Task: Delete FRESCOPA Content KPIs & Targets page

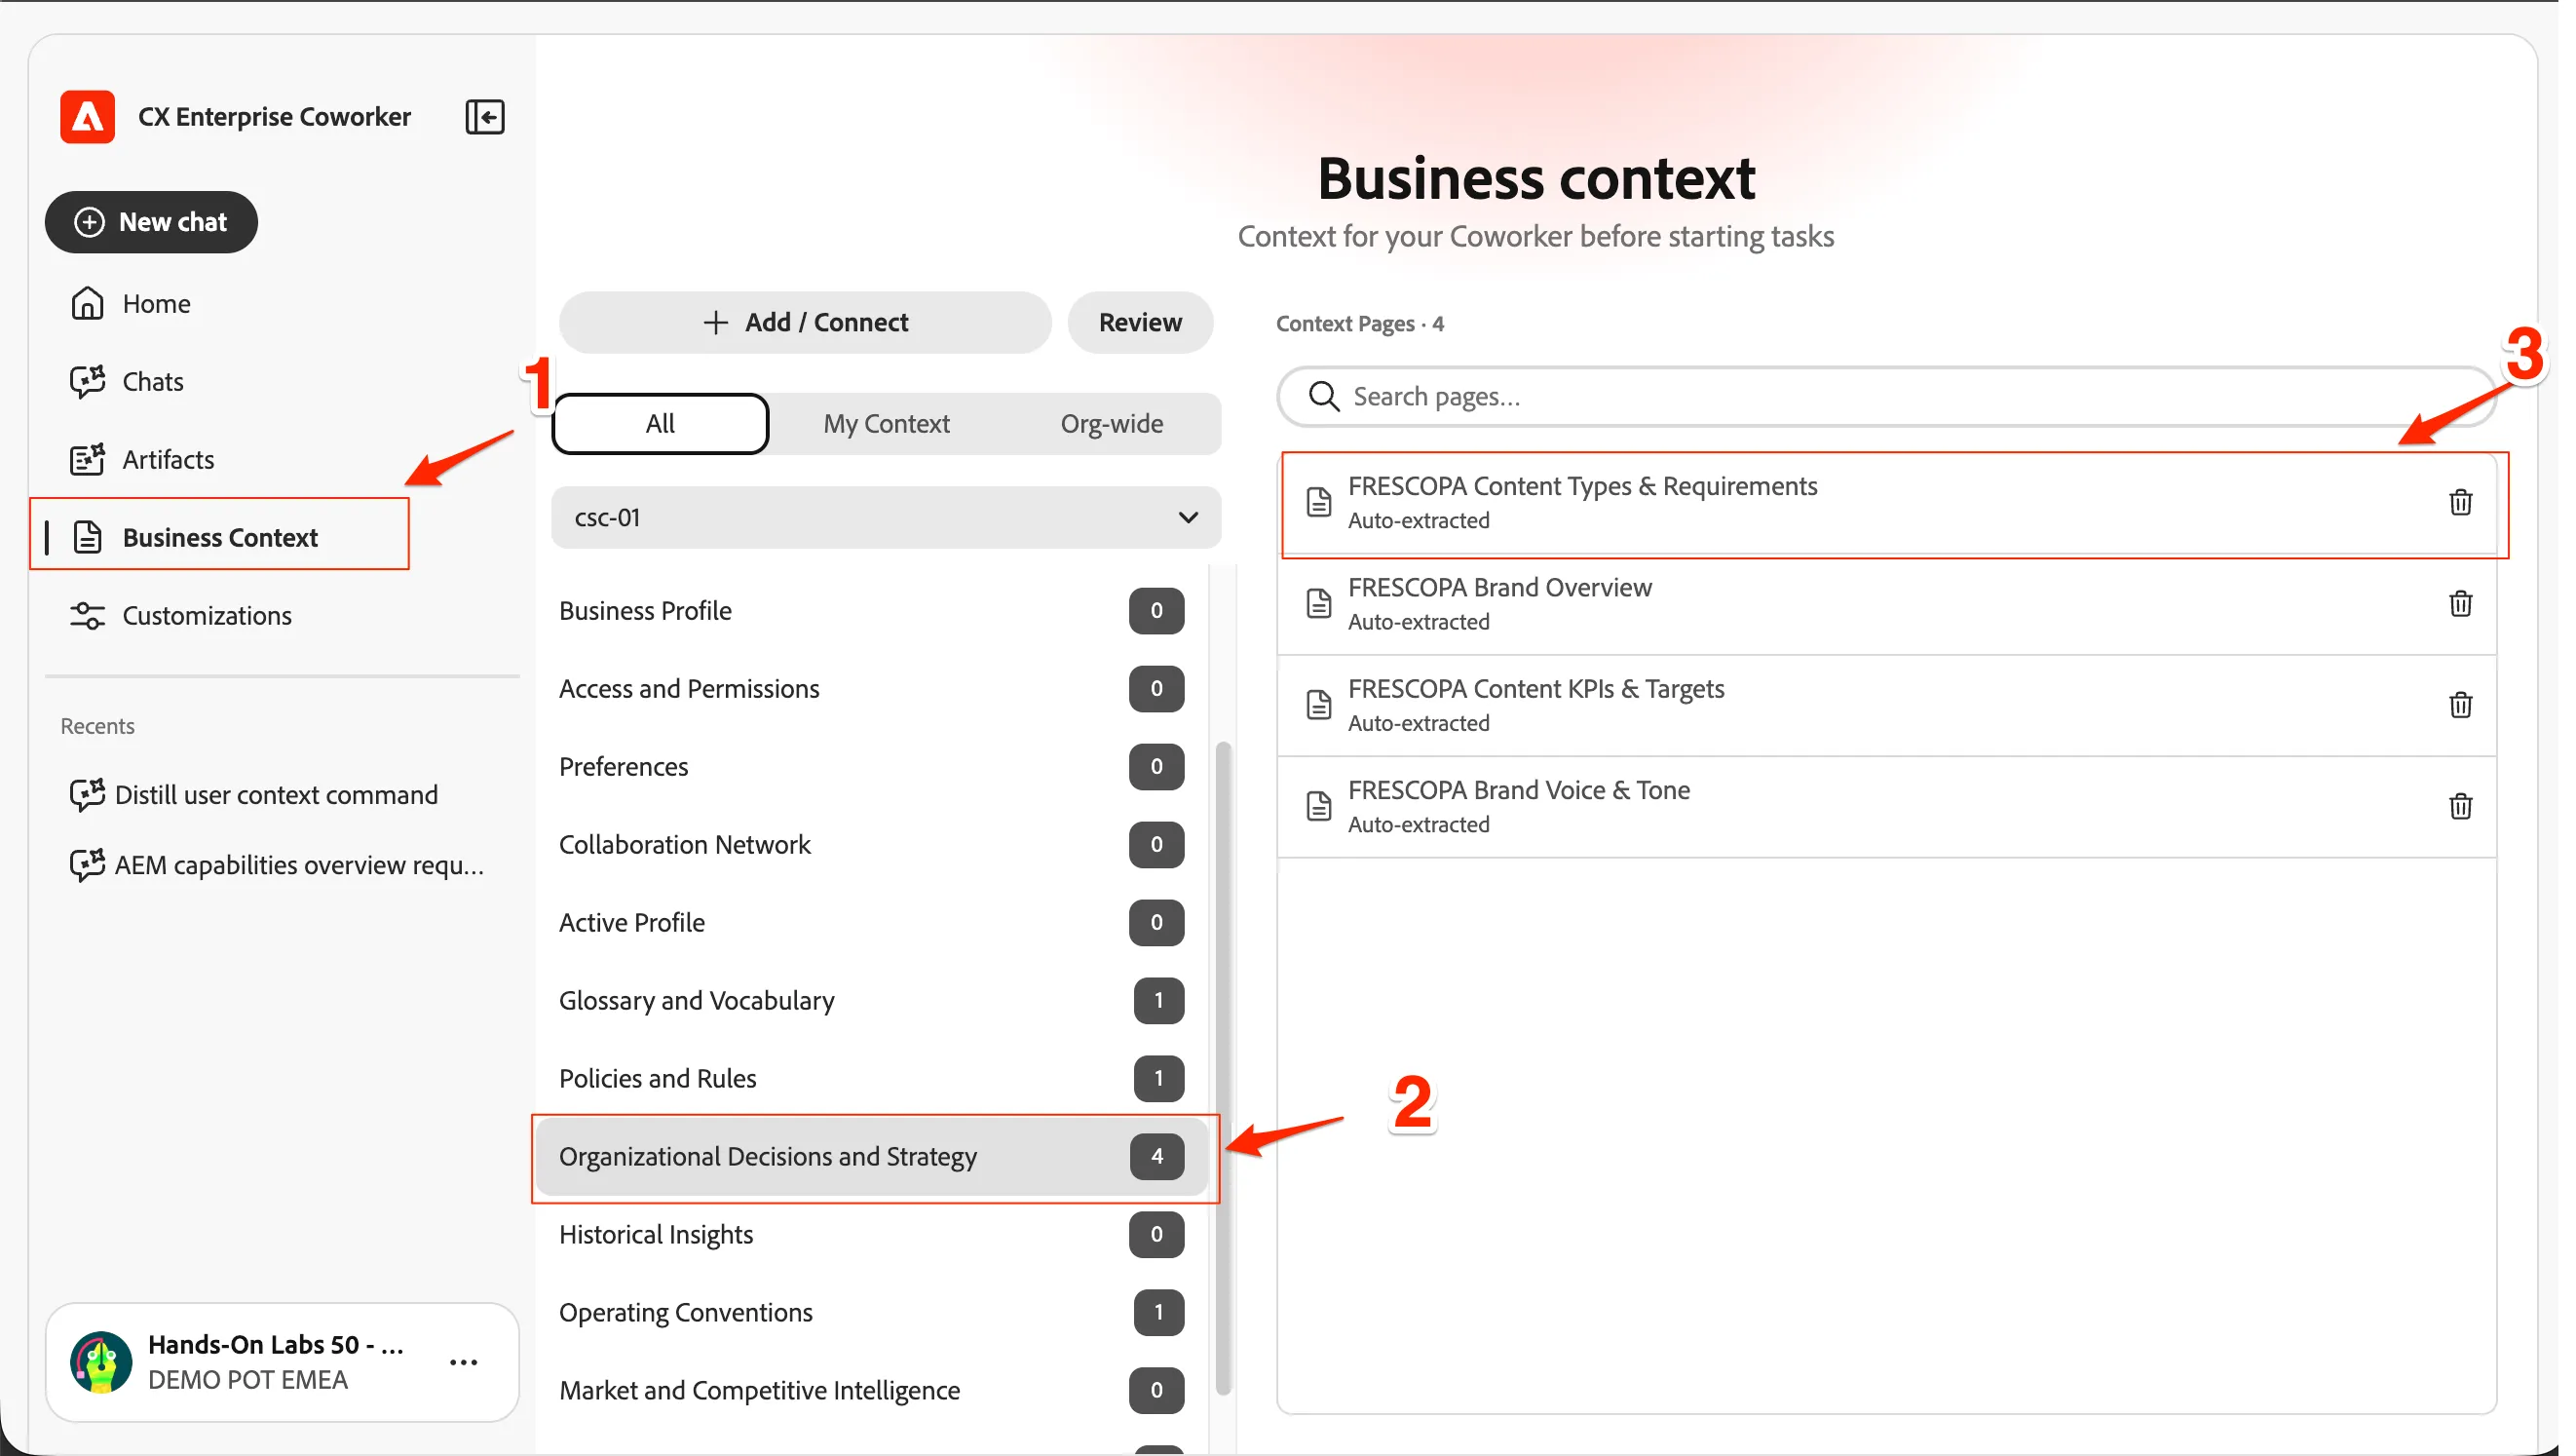Action: [x=2461, y=705]
